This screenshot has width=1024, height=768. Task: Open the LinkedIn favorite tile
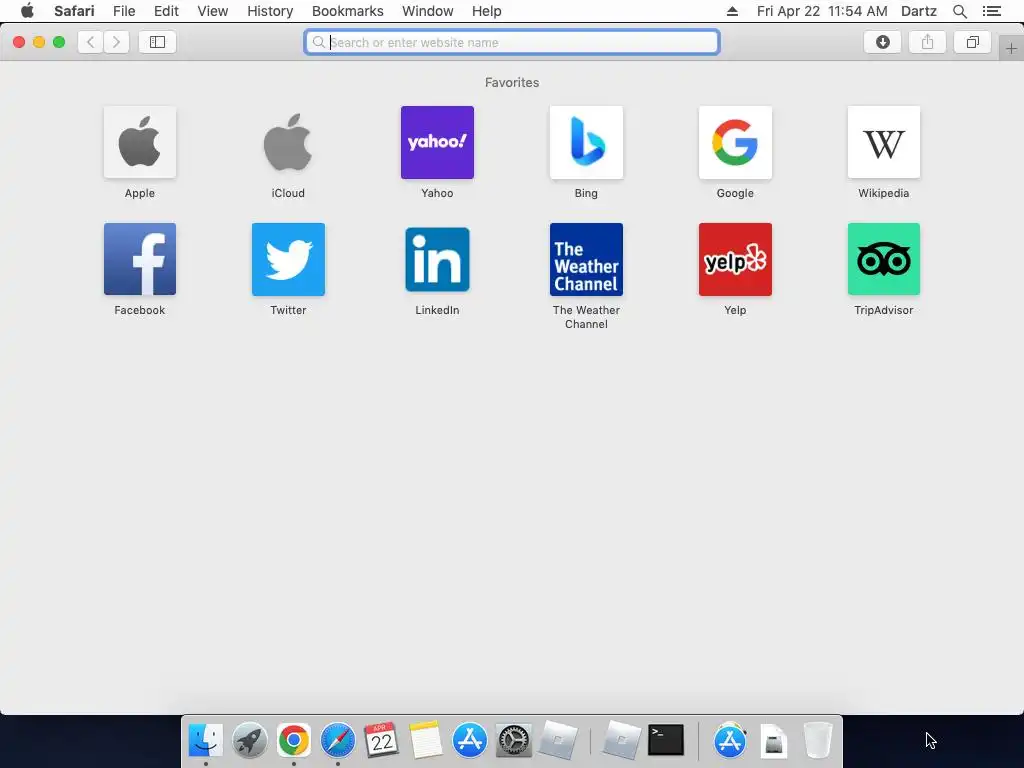pos(438,259)
